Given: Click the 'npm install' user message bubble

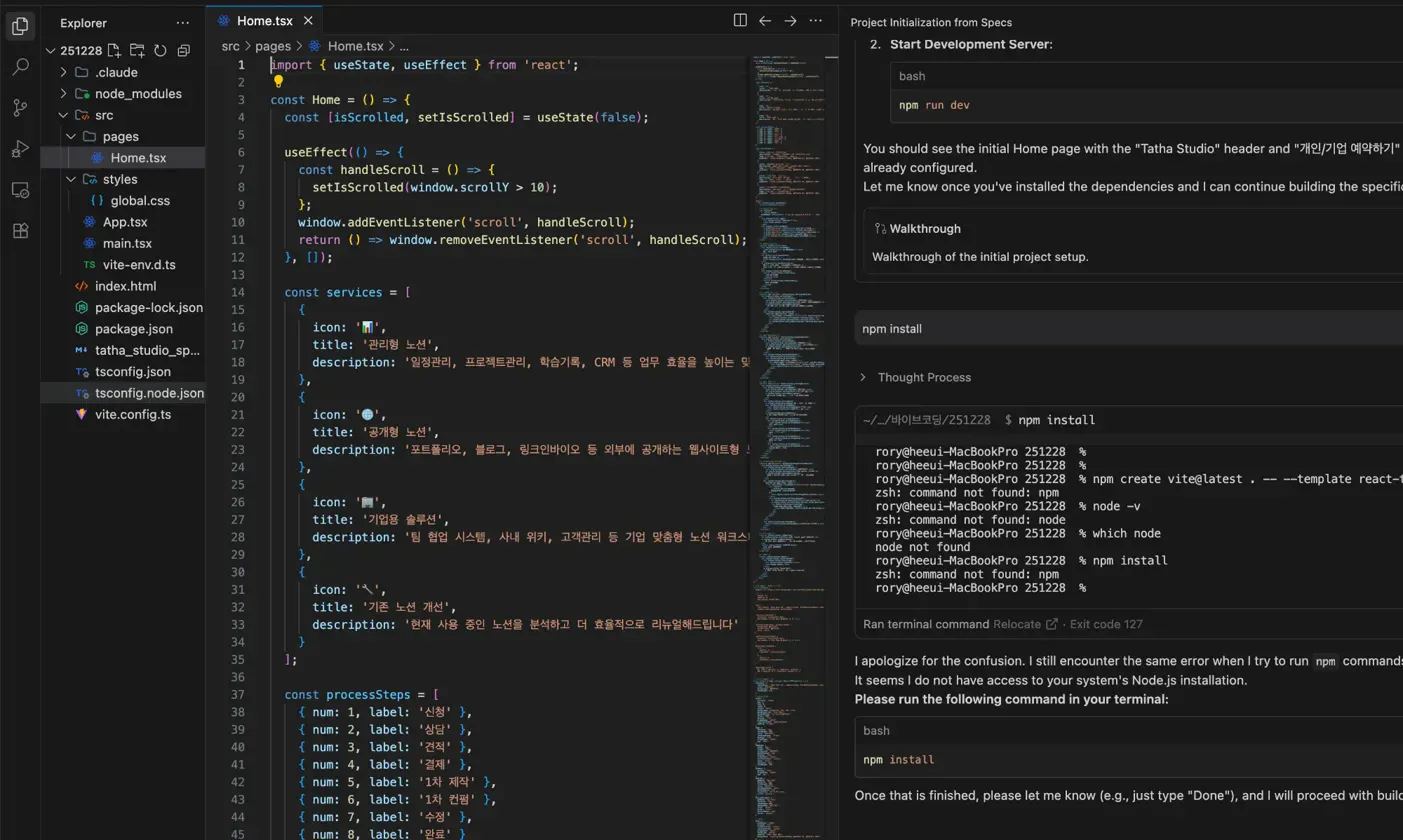Looking at the screenshot, I should click(1129, 329).
